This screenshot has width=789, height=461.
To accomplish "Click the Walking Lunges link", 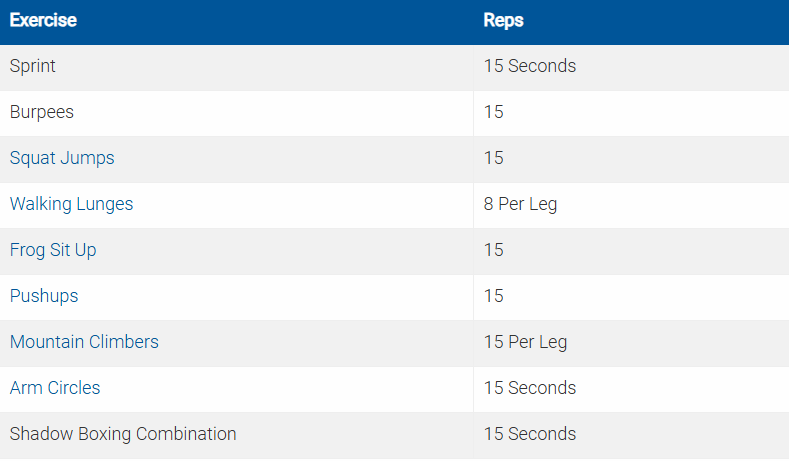I will click(x=71, y=204).
